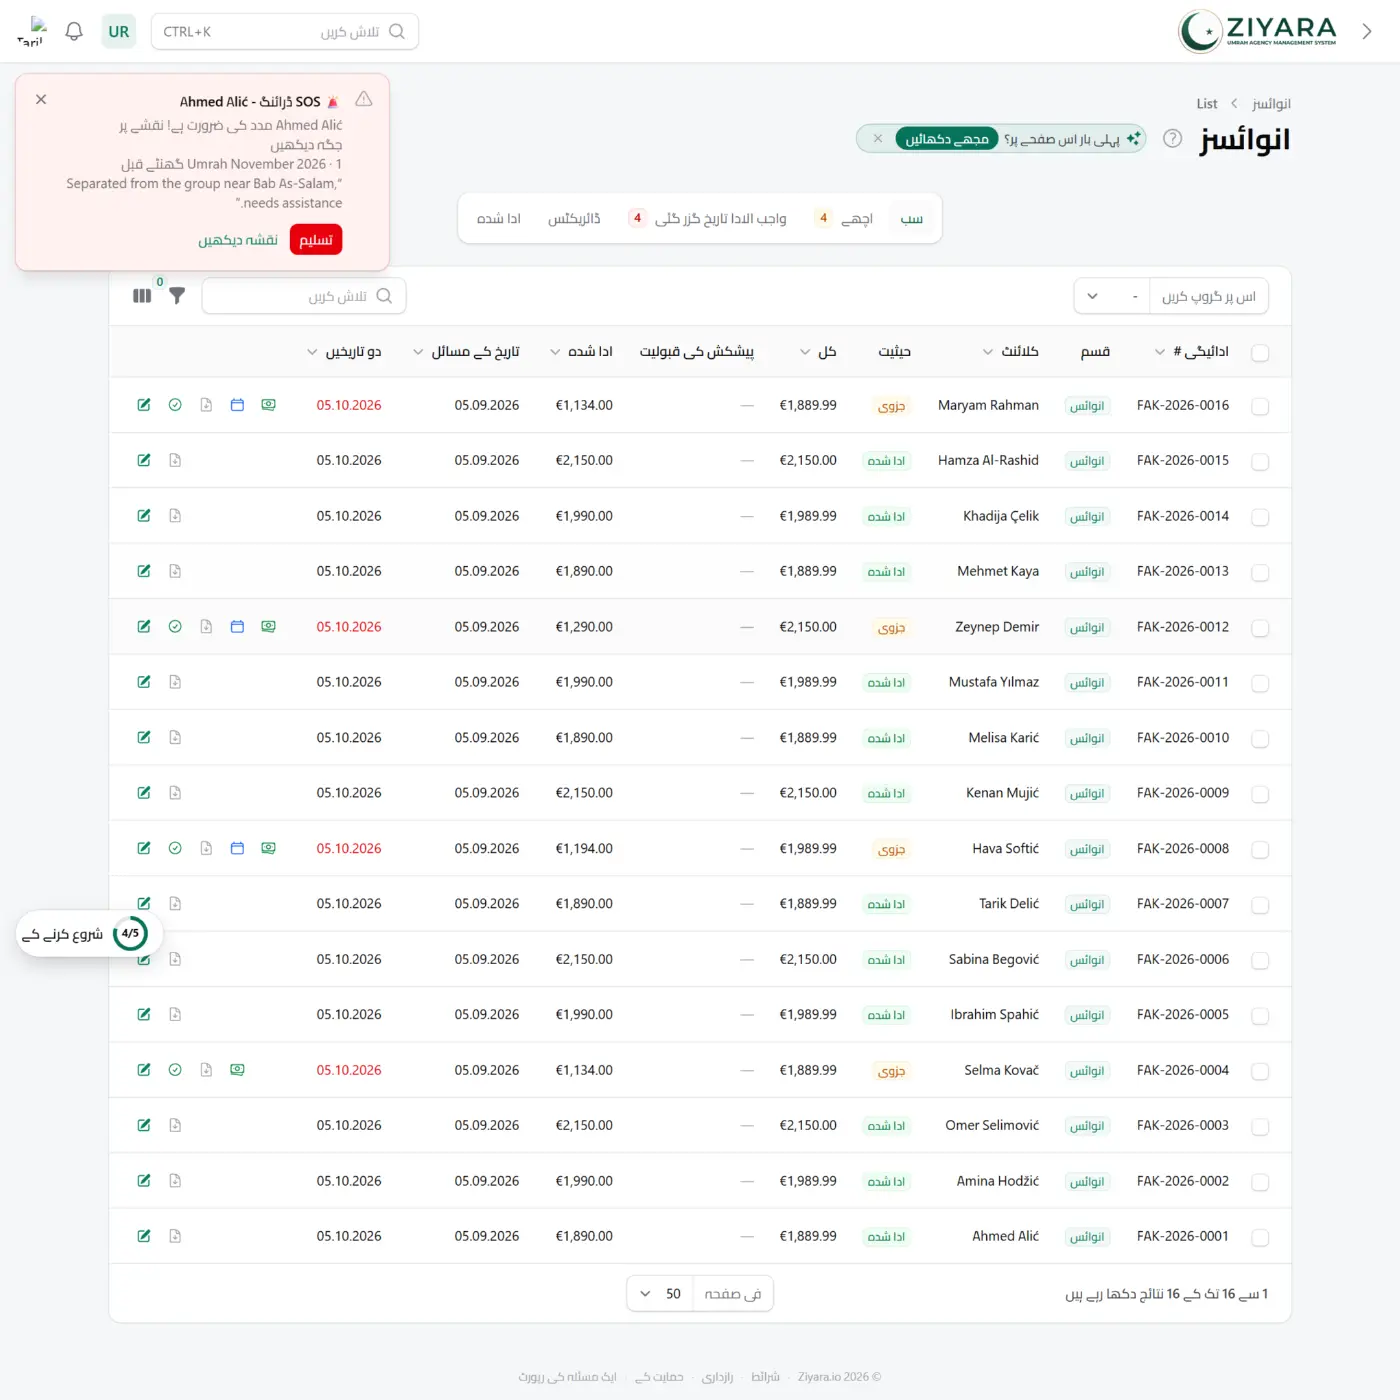Open the notifications bell
Screen dimensions: 1400x1400
74,32
